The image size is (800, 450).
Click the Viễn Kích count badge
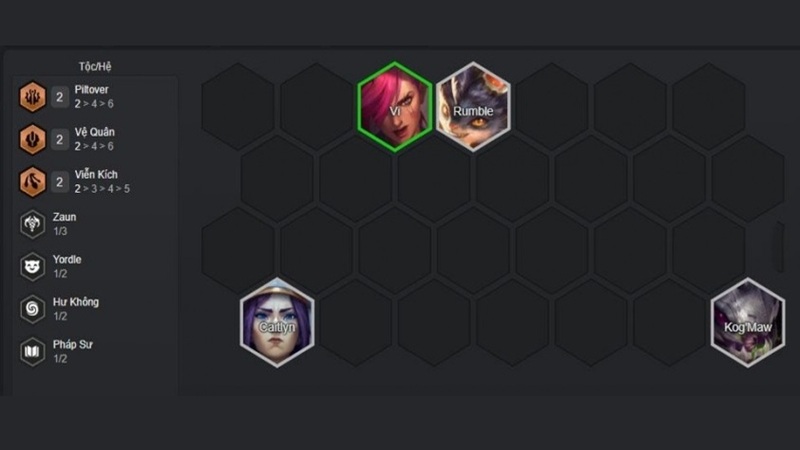click(60, 182)
